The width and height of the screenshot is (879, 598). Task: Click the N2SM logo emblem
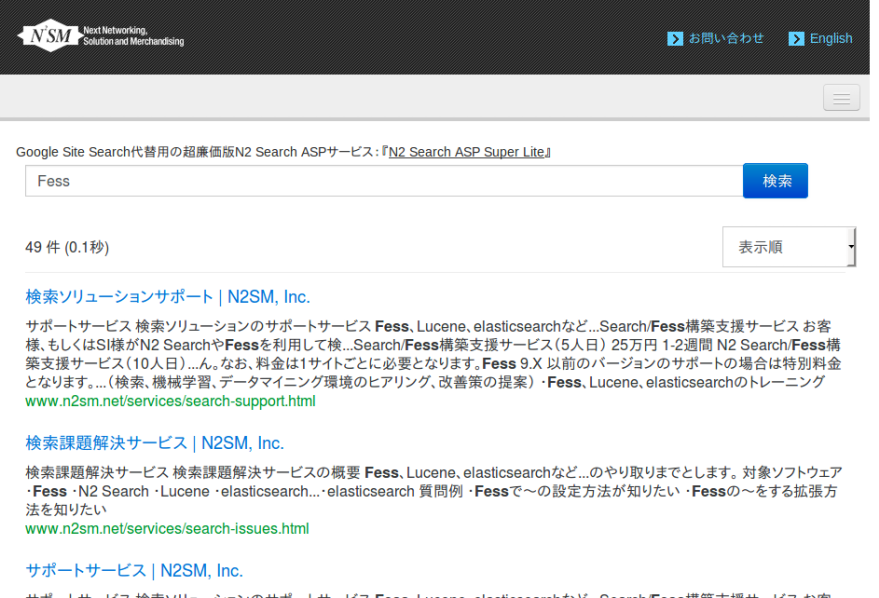pyautogui.click(x=47, y=37)
